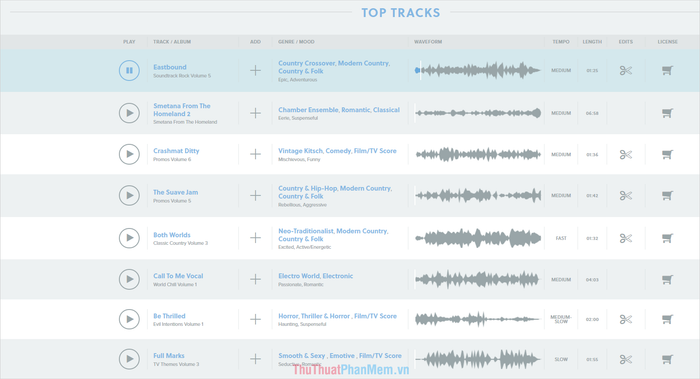Image resolution: width=700 pixels, height=379 pixels.
Task: Select album text Soundtrack Rock Volume 5
Action: (x=182, y=76)
